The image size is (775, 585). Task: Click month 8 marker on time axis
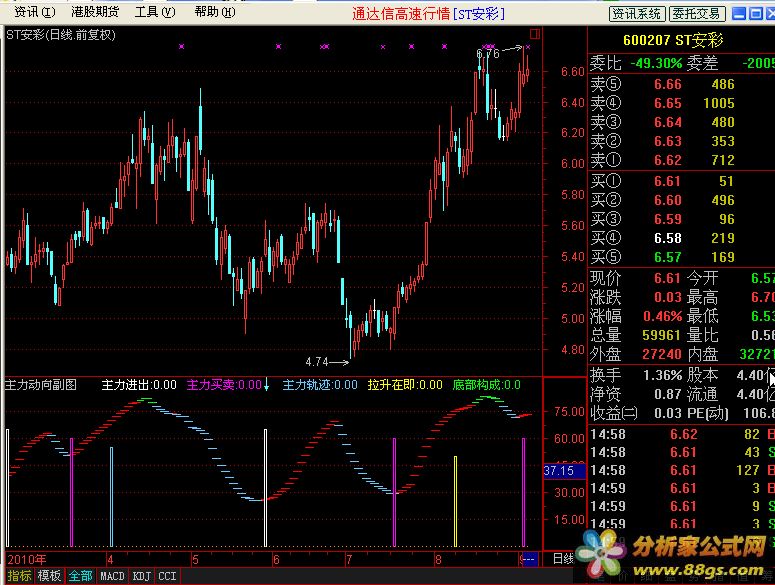click(438, 560)
